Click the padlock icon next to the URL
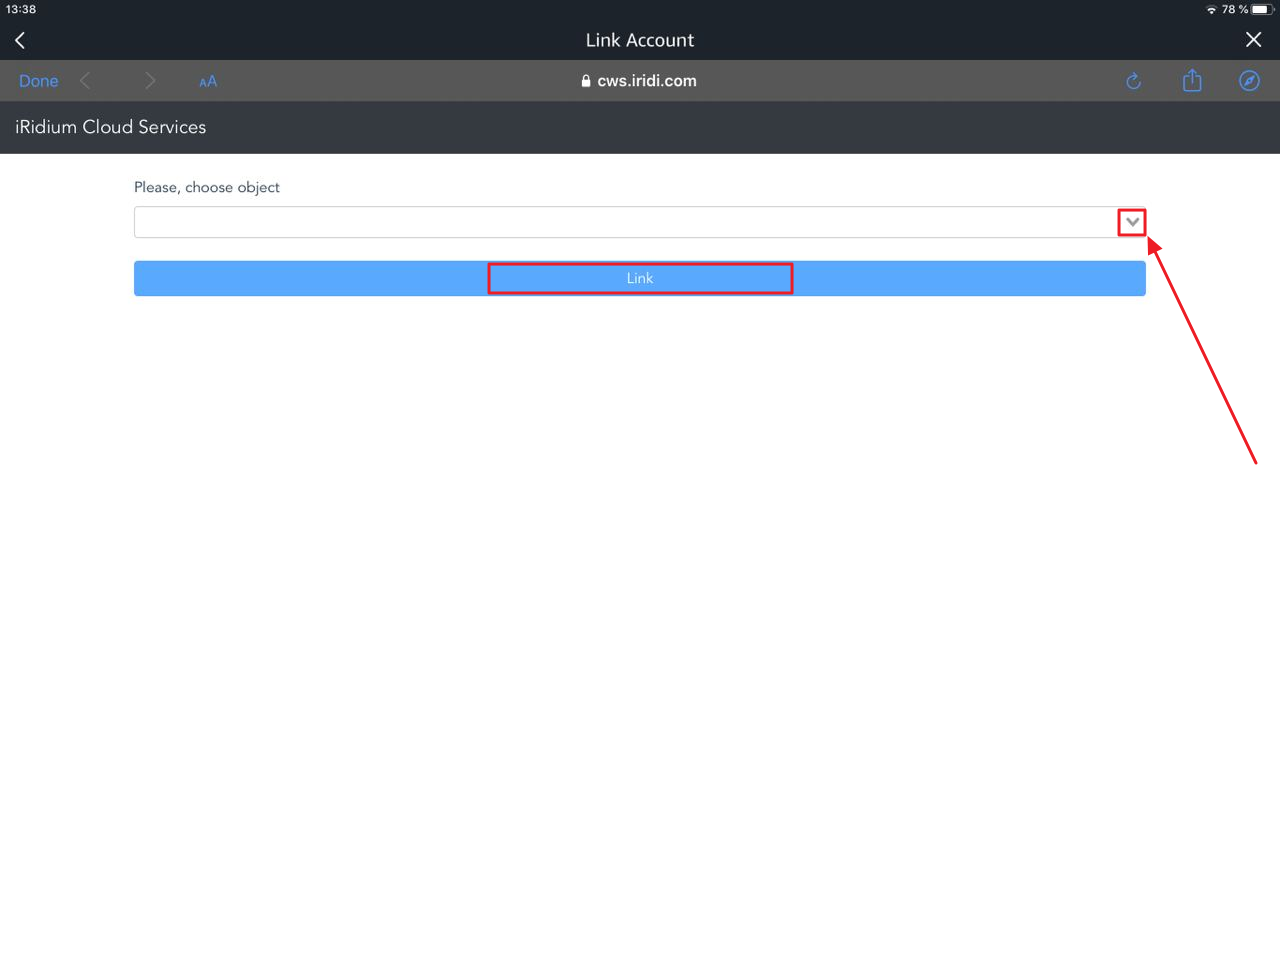This screenshot has height=960, width=1280. click(x=586, y=81)
